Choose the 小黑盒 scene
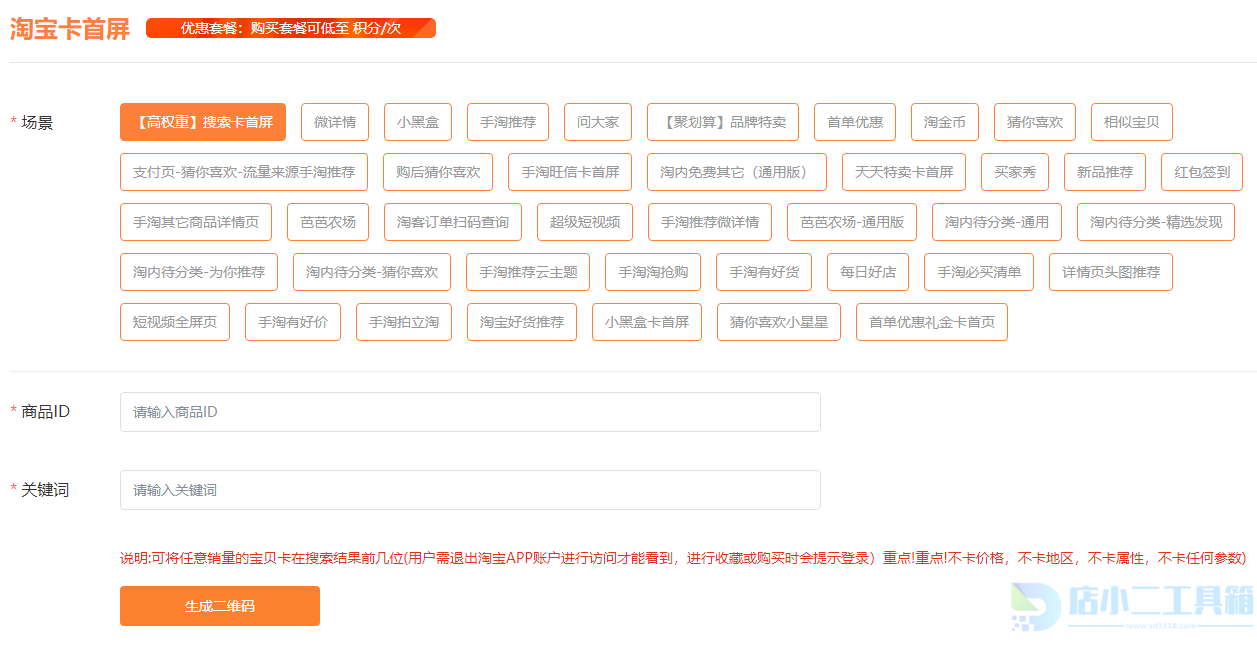 click(x=418, y=122)
